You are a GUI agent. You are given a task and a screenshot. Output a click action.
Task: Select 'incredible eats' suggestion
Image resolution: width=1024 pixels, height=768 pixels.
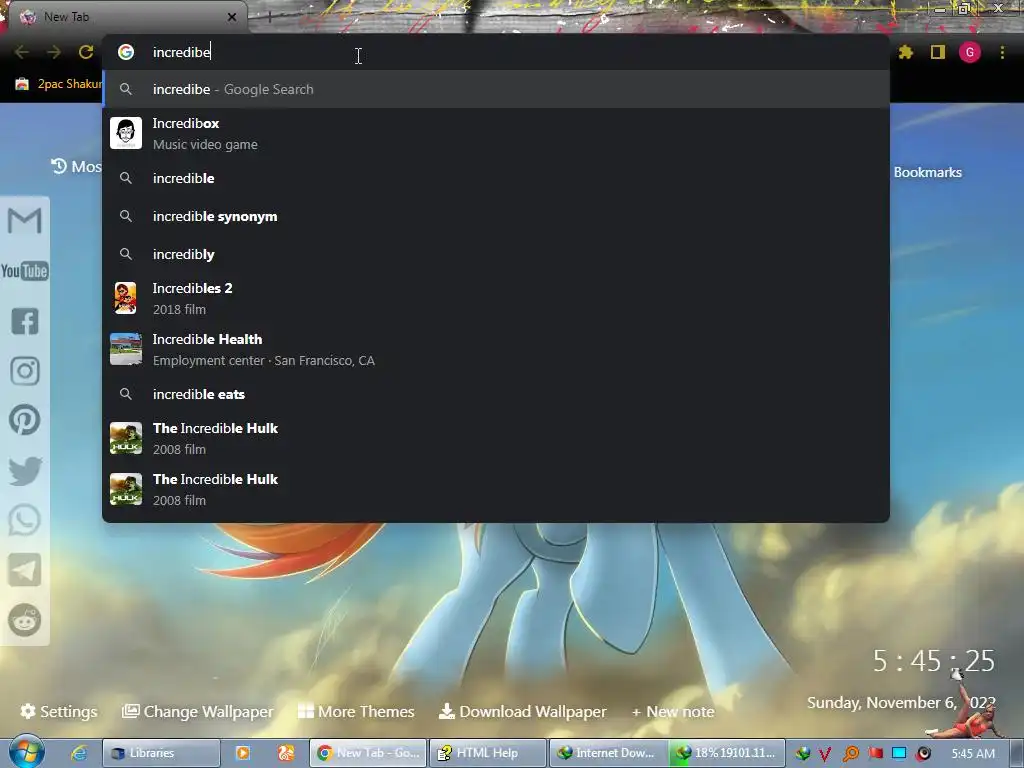(x=496, y=394)
